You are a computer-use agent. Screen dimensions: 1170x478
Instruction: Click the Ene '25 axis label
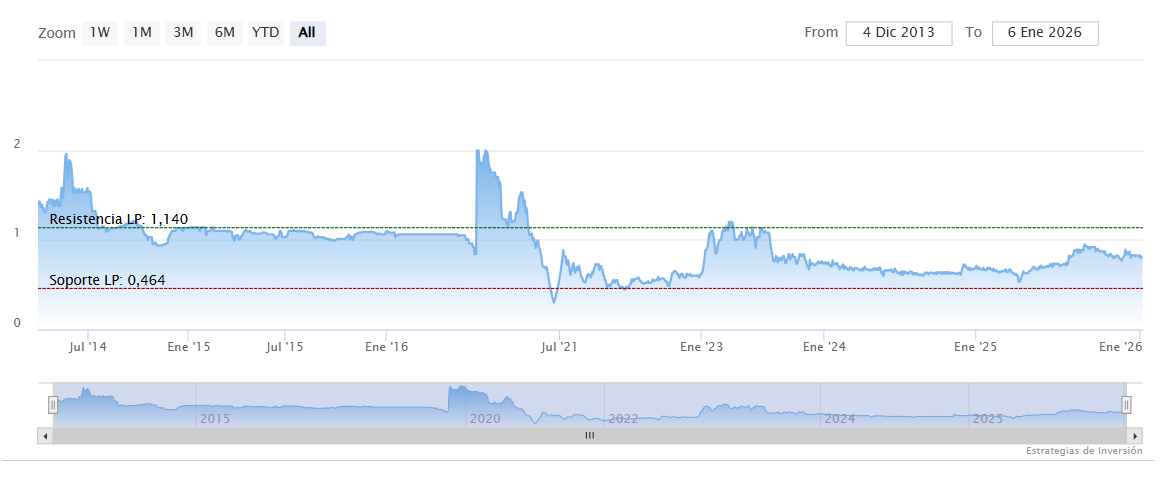click(x=976, y=347)
